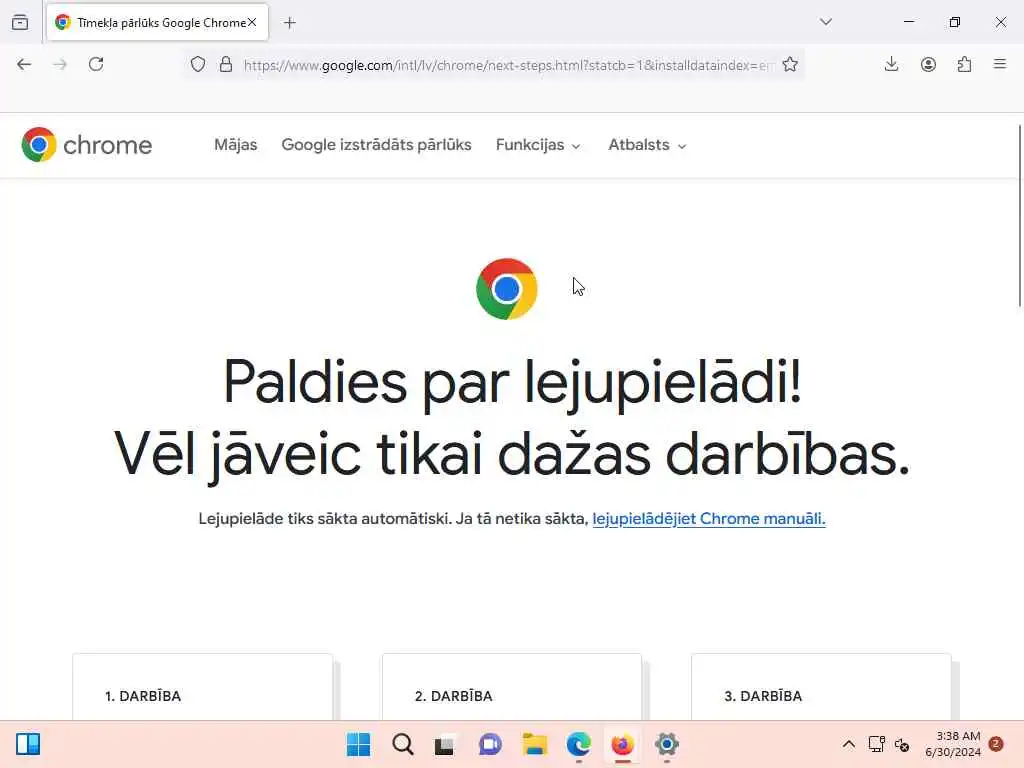Expand the Atbalsts dropdown menu
This screenshot has height=768, width=1024.
(647, 145)
